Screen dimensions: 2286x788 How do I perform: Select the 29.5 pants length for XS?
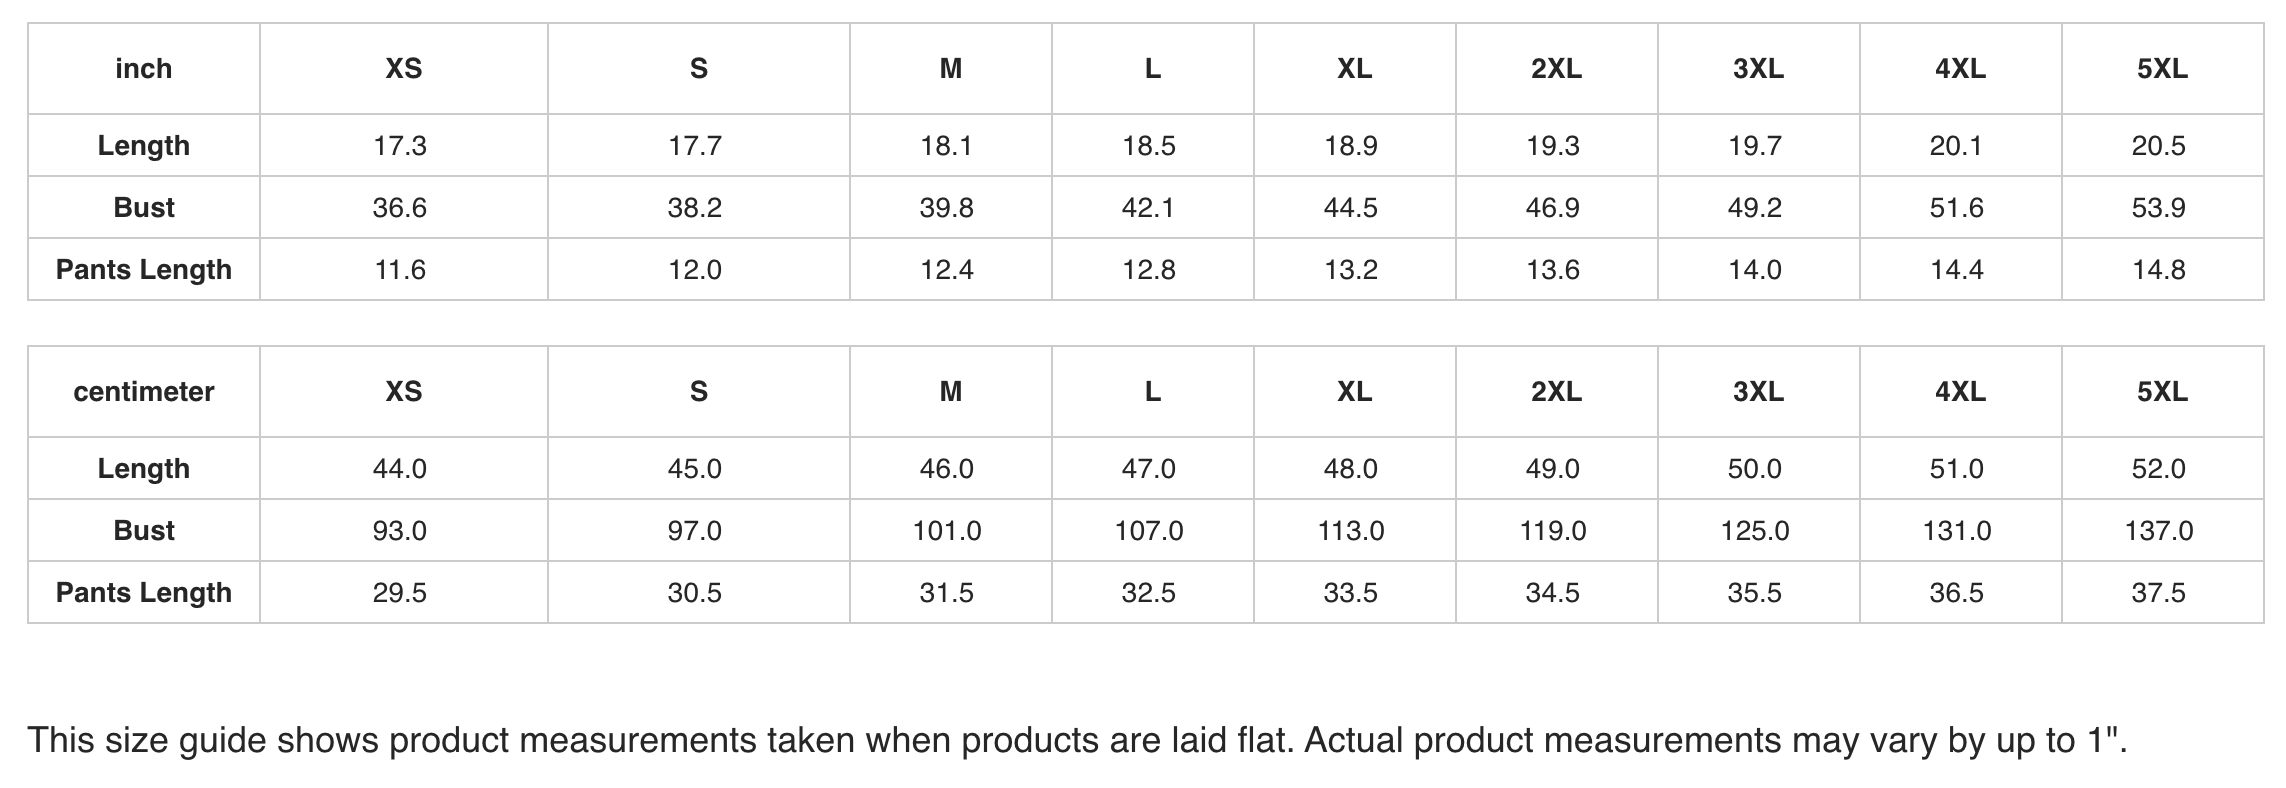400,593
